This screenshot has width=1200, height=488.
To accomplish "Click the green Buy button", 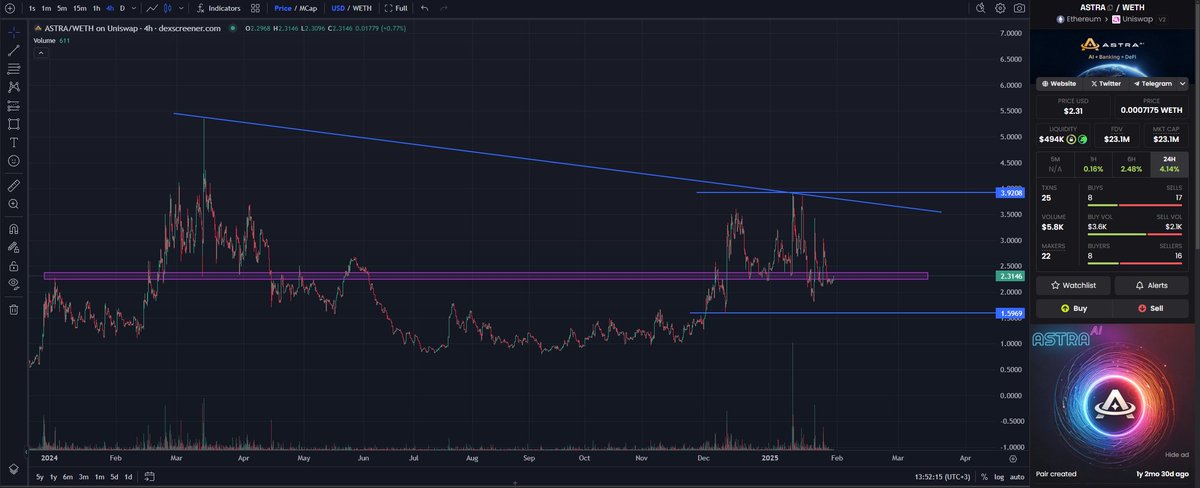I will 1073,308.
